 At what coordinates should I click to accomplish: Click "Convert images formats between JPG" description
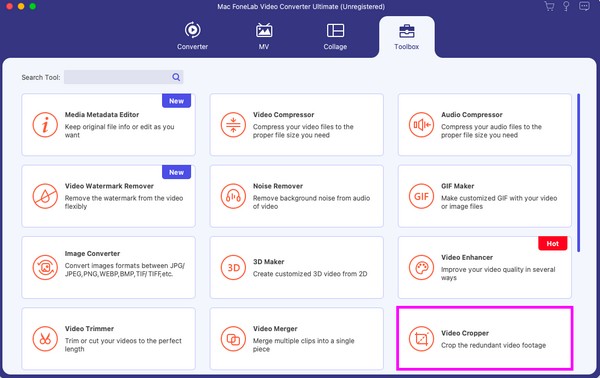(x=125, y=270)
